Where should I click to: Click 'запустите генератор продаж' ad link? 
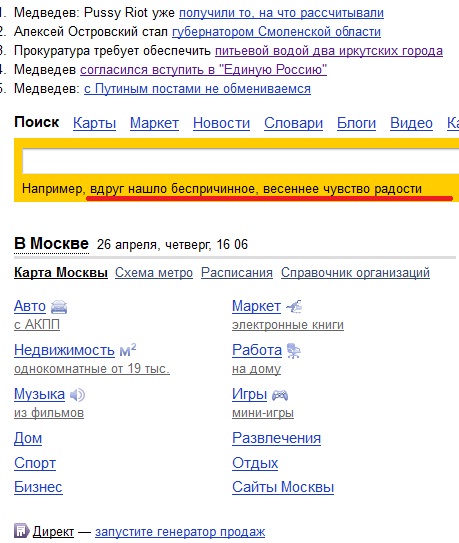click(x=180, y=532)
